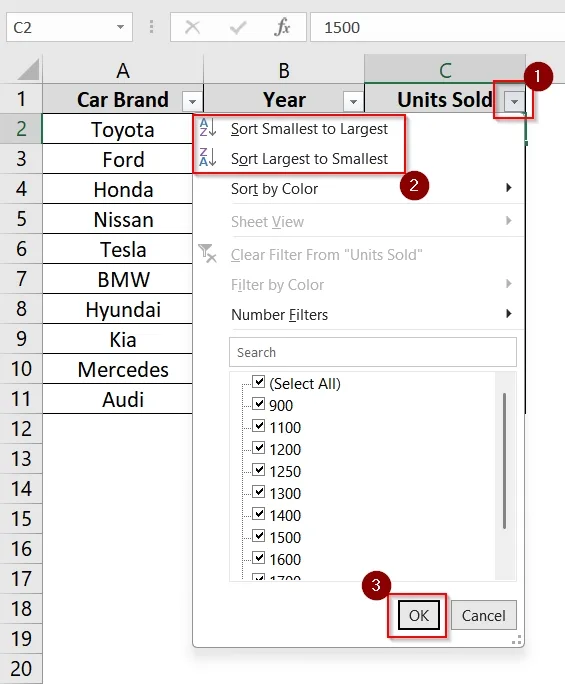Uncheck the 900 value checkbox

(x=259, y=404)
